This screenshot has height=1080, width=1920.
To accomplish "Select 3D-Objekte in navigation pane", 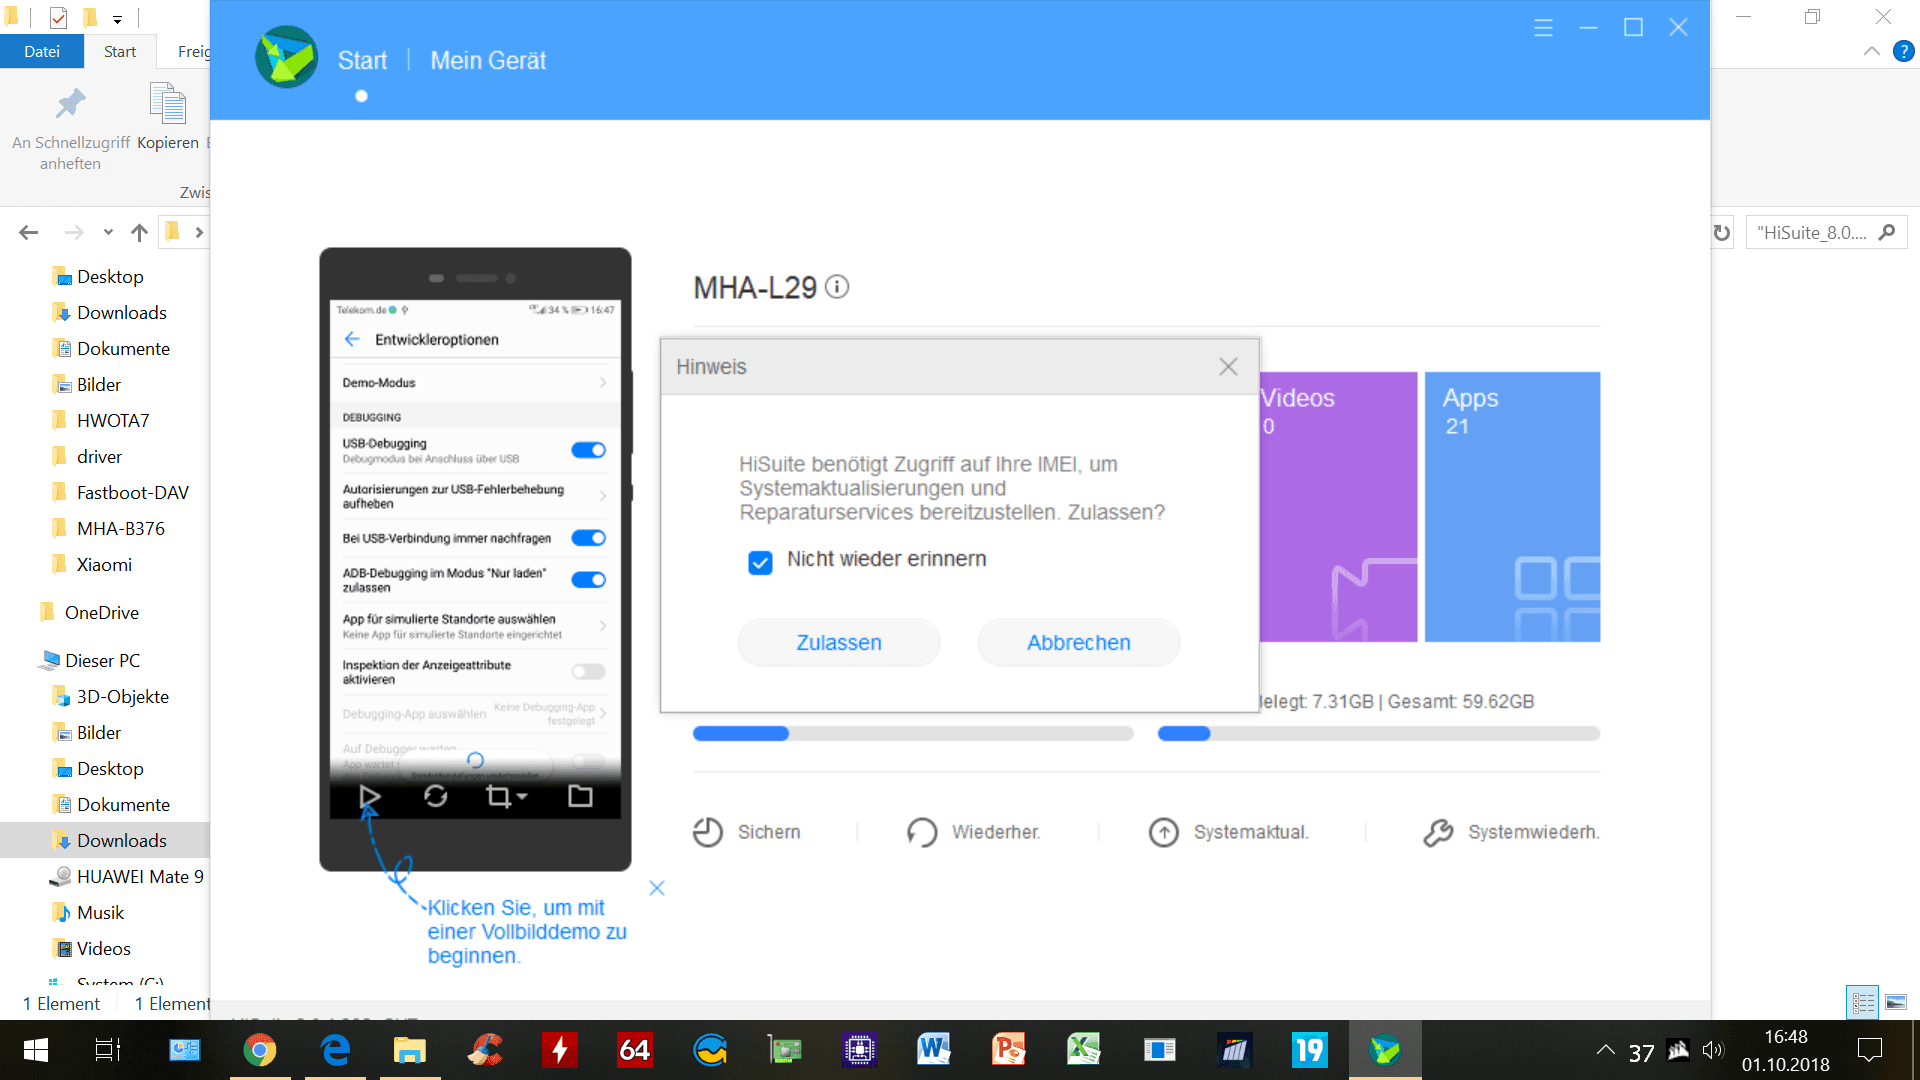I will [122, 696].
